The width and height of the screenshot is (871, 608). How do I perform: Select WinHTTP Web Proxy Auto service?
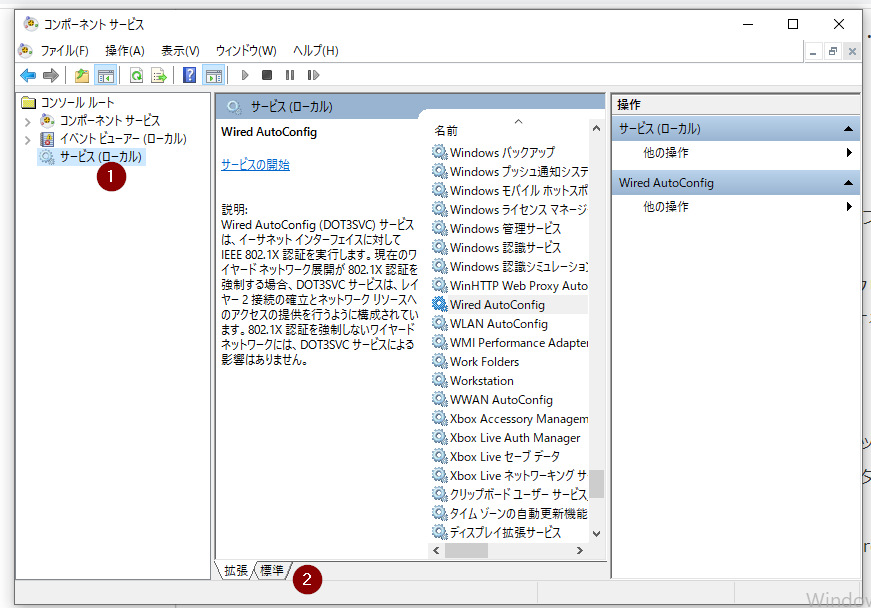(509, 285)
